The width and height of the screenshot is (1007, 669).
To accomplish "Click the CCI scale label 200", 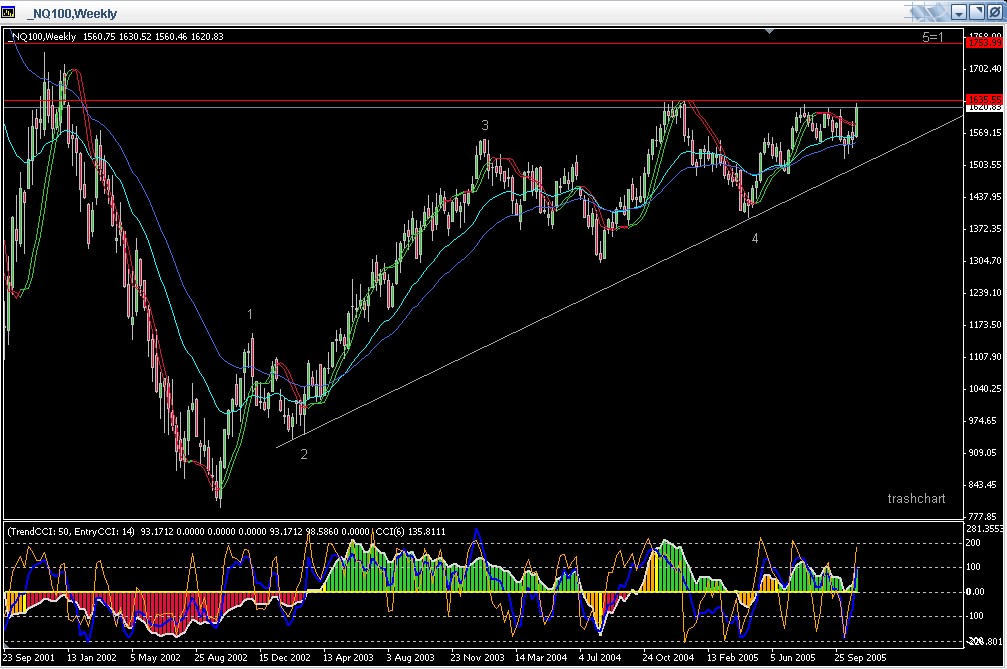I will pos(974,543).
